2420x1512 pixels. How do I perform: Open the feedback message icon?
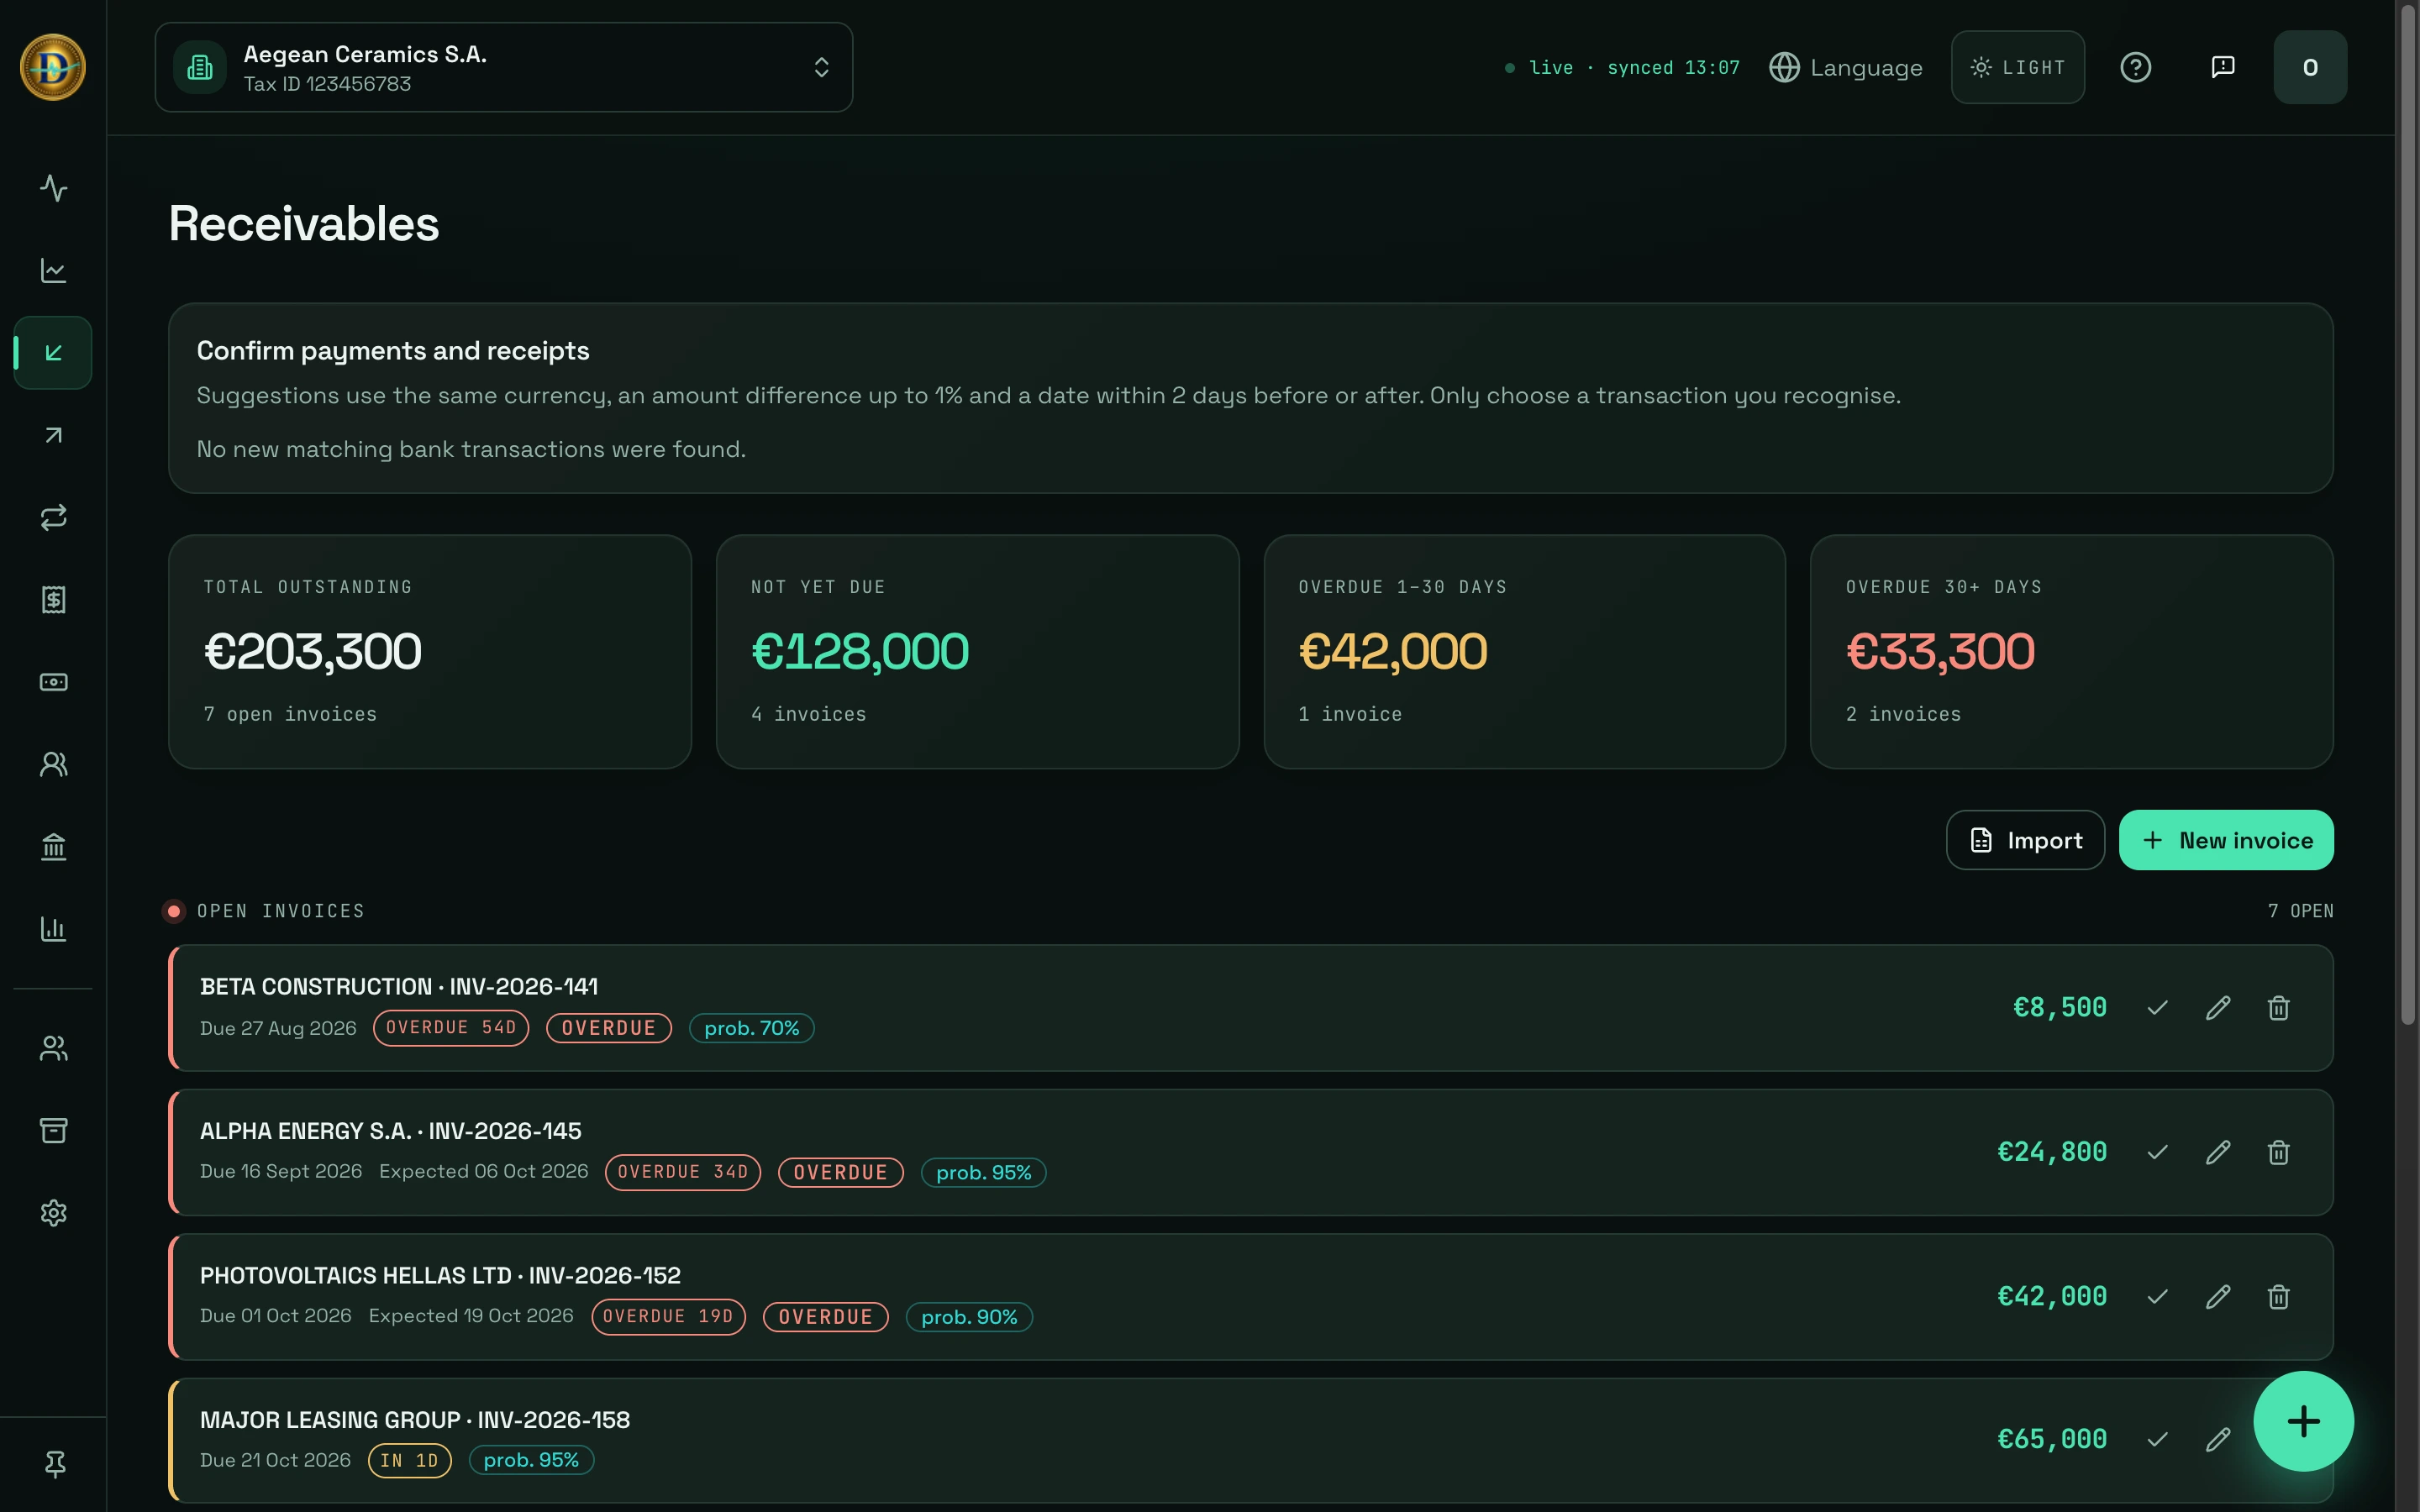click(2222, 67)
